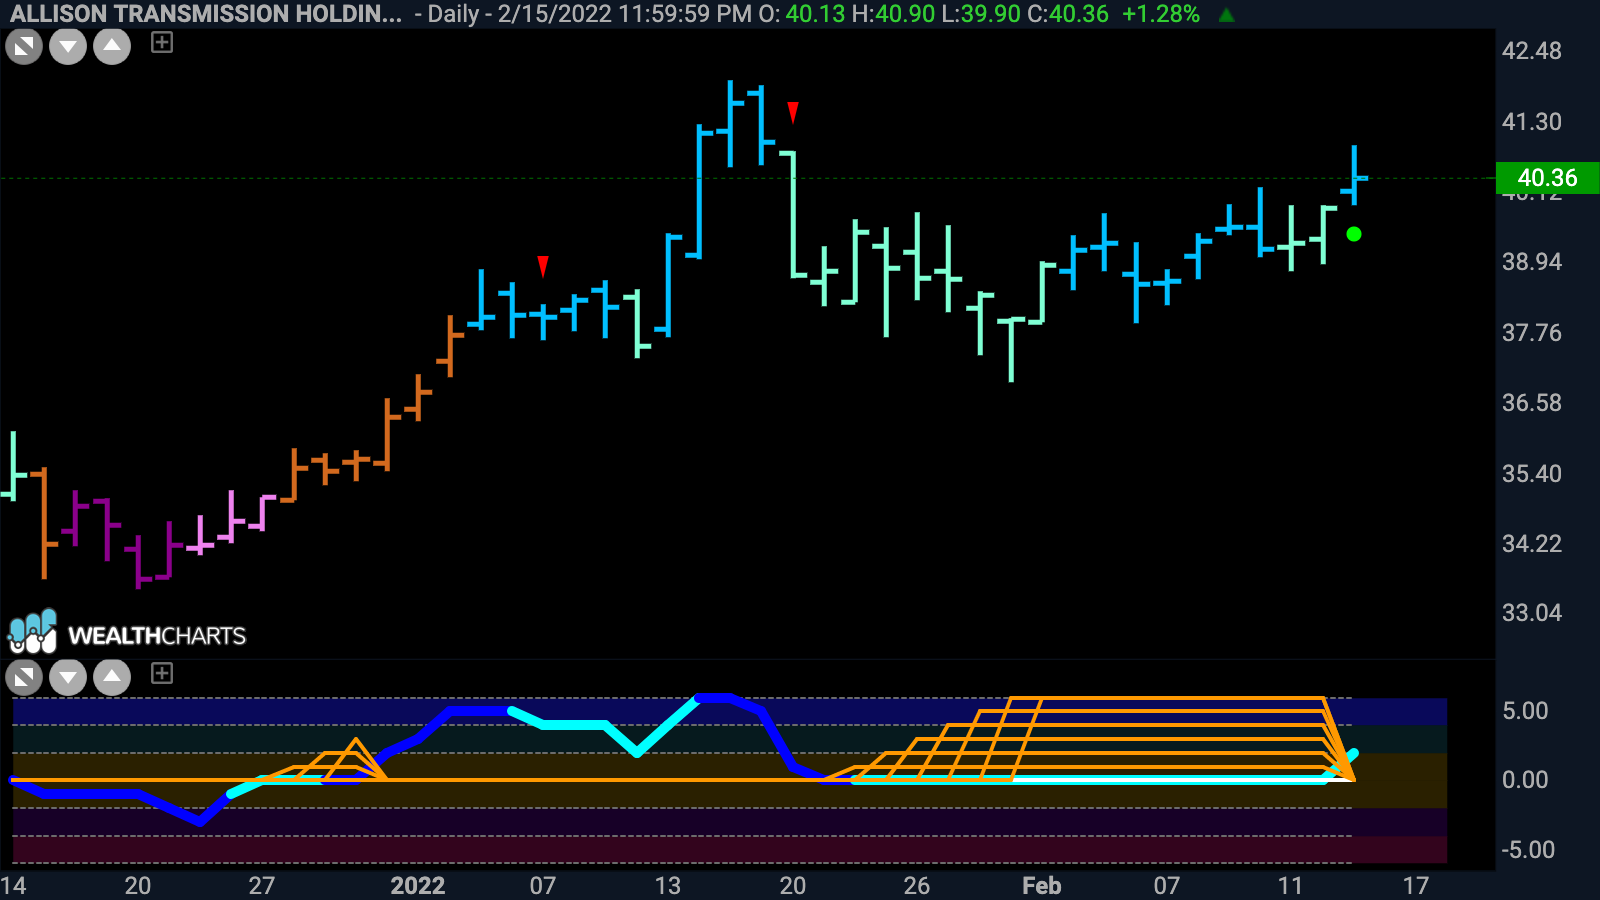Click the indicator panel's plus expand icon

162,673
